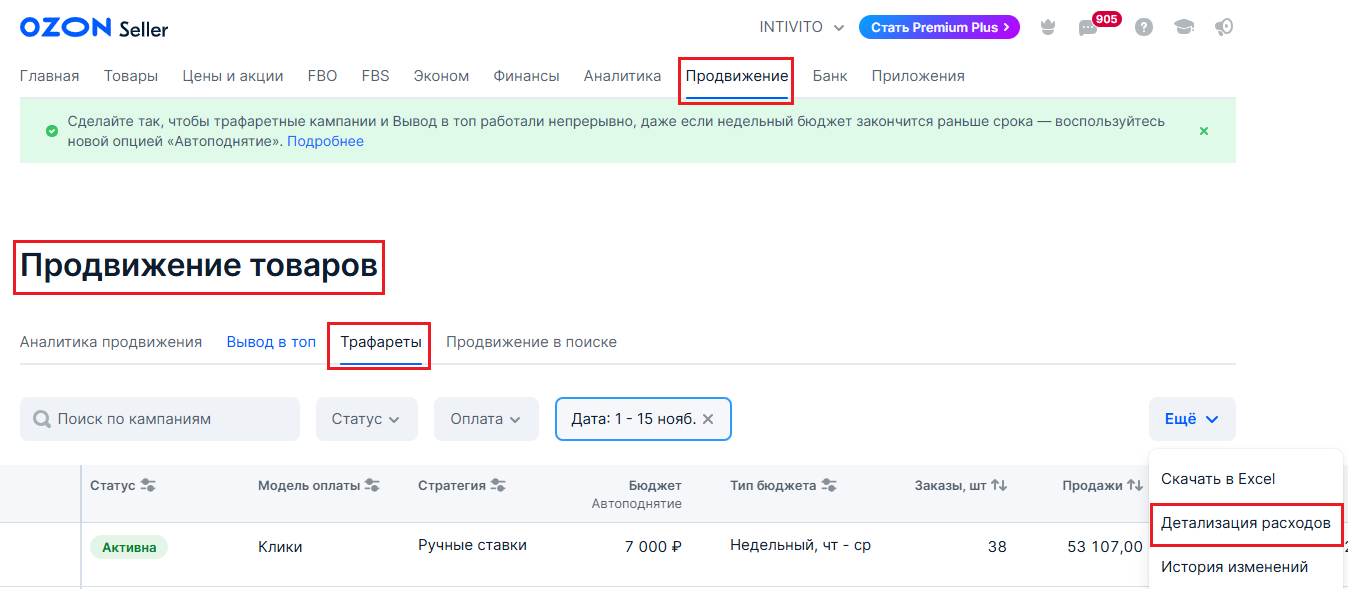
Task: Sort by Заказы, шт arrows icon
Action: [x=999, y=486]
